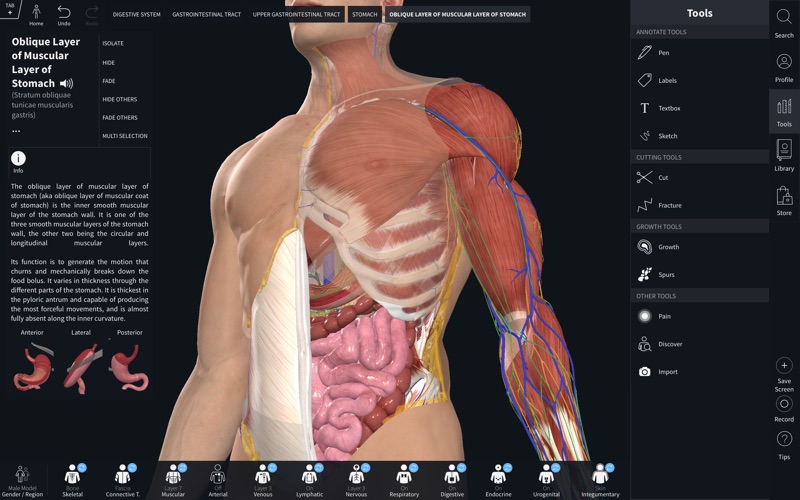The image size is (800, 500).
Task: Save the current screen
Action: coord(784,374)
